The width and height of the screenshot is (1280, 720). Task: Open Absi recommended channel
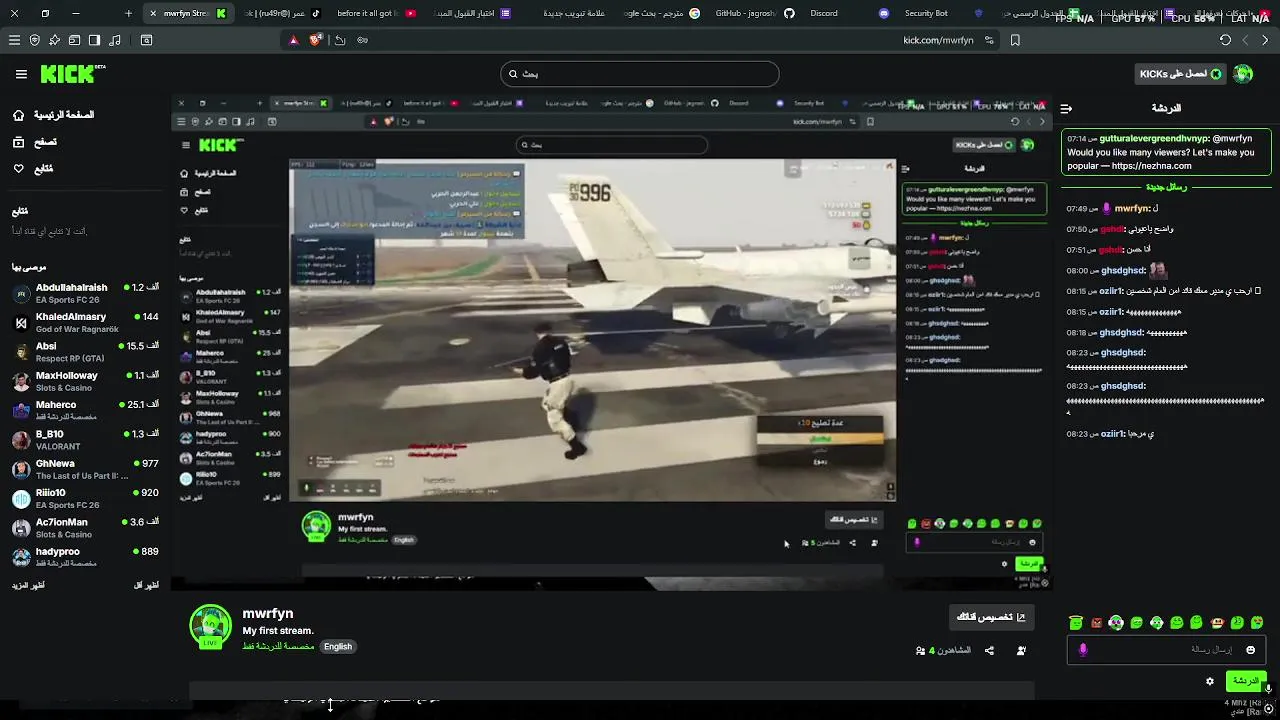[85, 352]
